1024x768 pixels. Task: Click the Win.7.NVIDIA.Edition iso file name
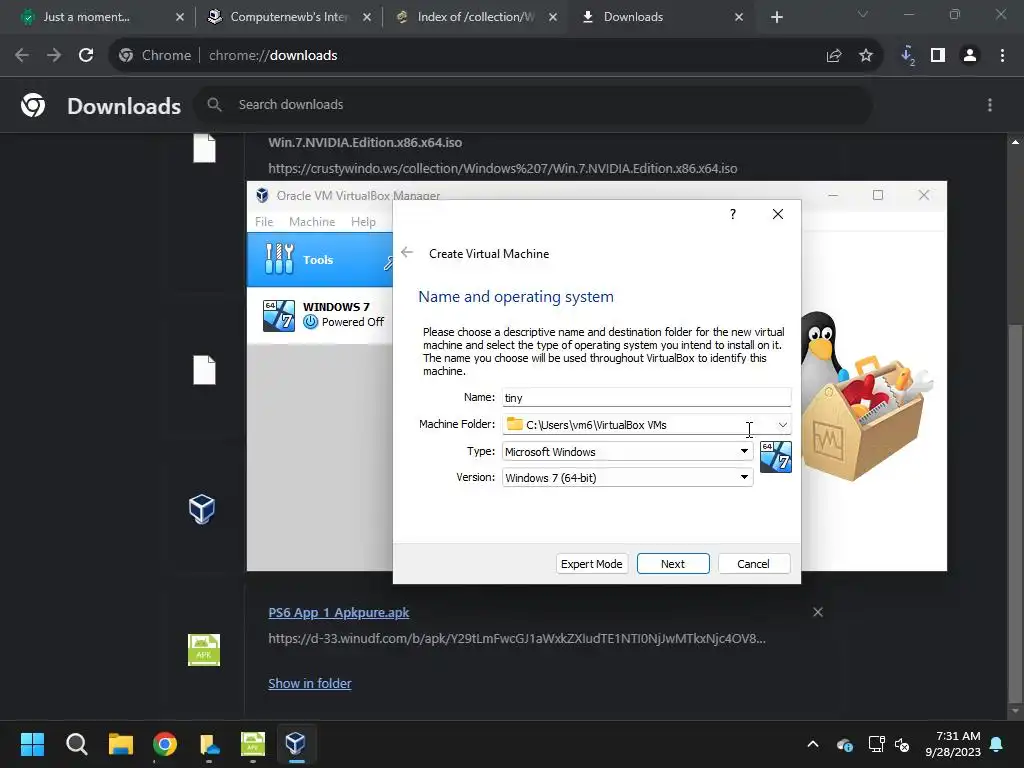(x=365, y=142)
